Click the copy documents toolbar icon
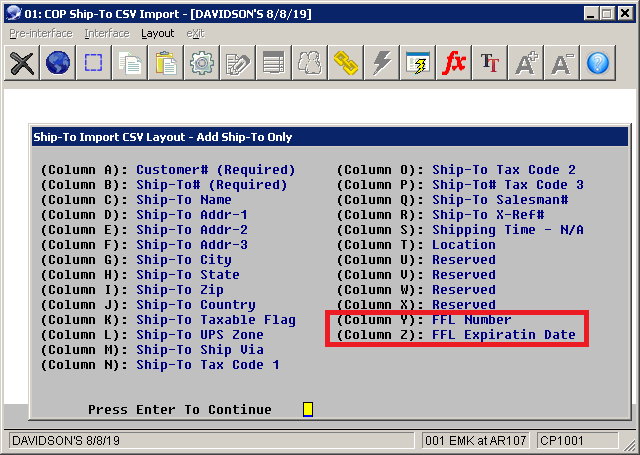640x455 pixels. point(130,63)
